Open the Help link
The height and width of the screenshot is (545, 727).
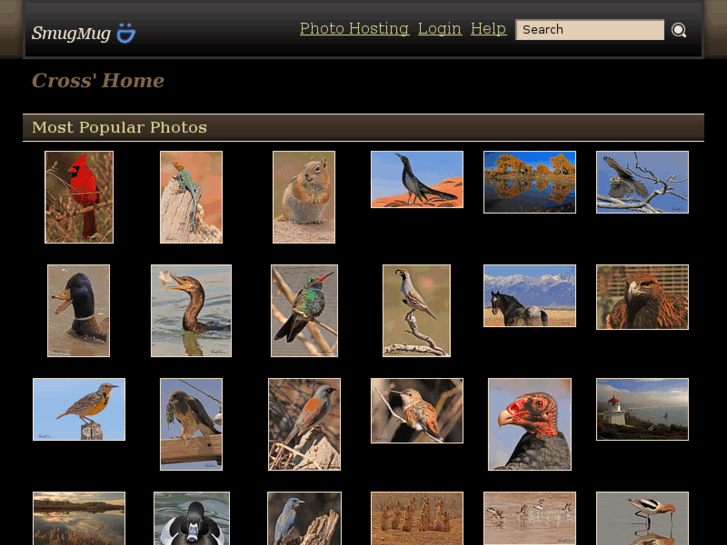pos(488,29)
